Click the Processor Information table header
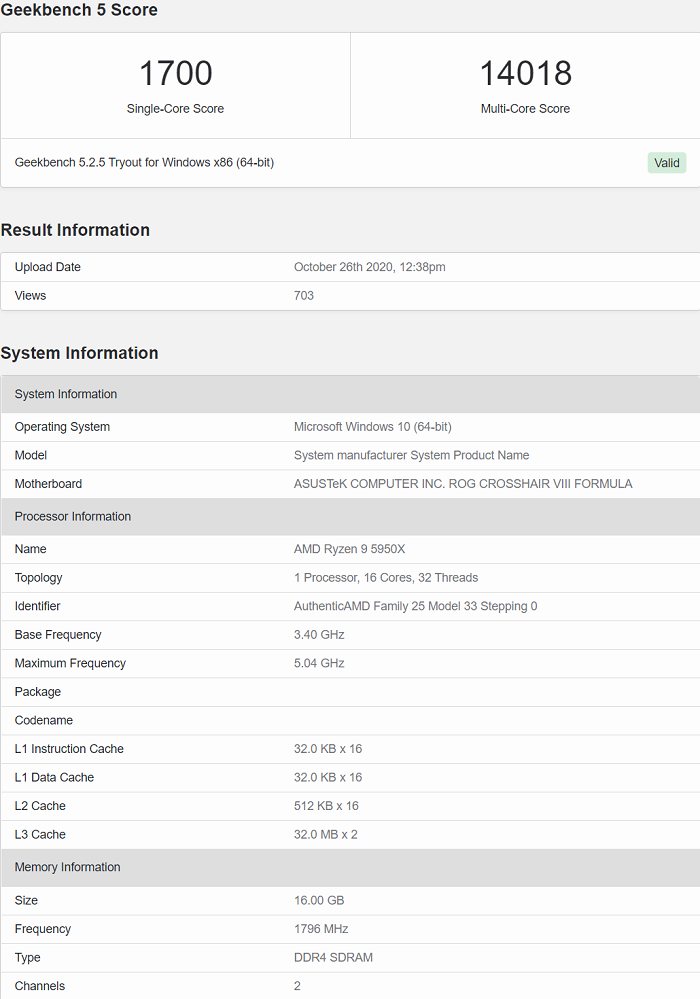The image size is (700, 999). coord(73,517)
